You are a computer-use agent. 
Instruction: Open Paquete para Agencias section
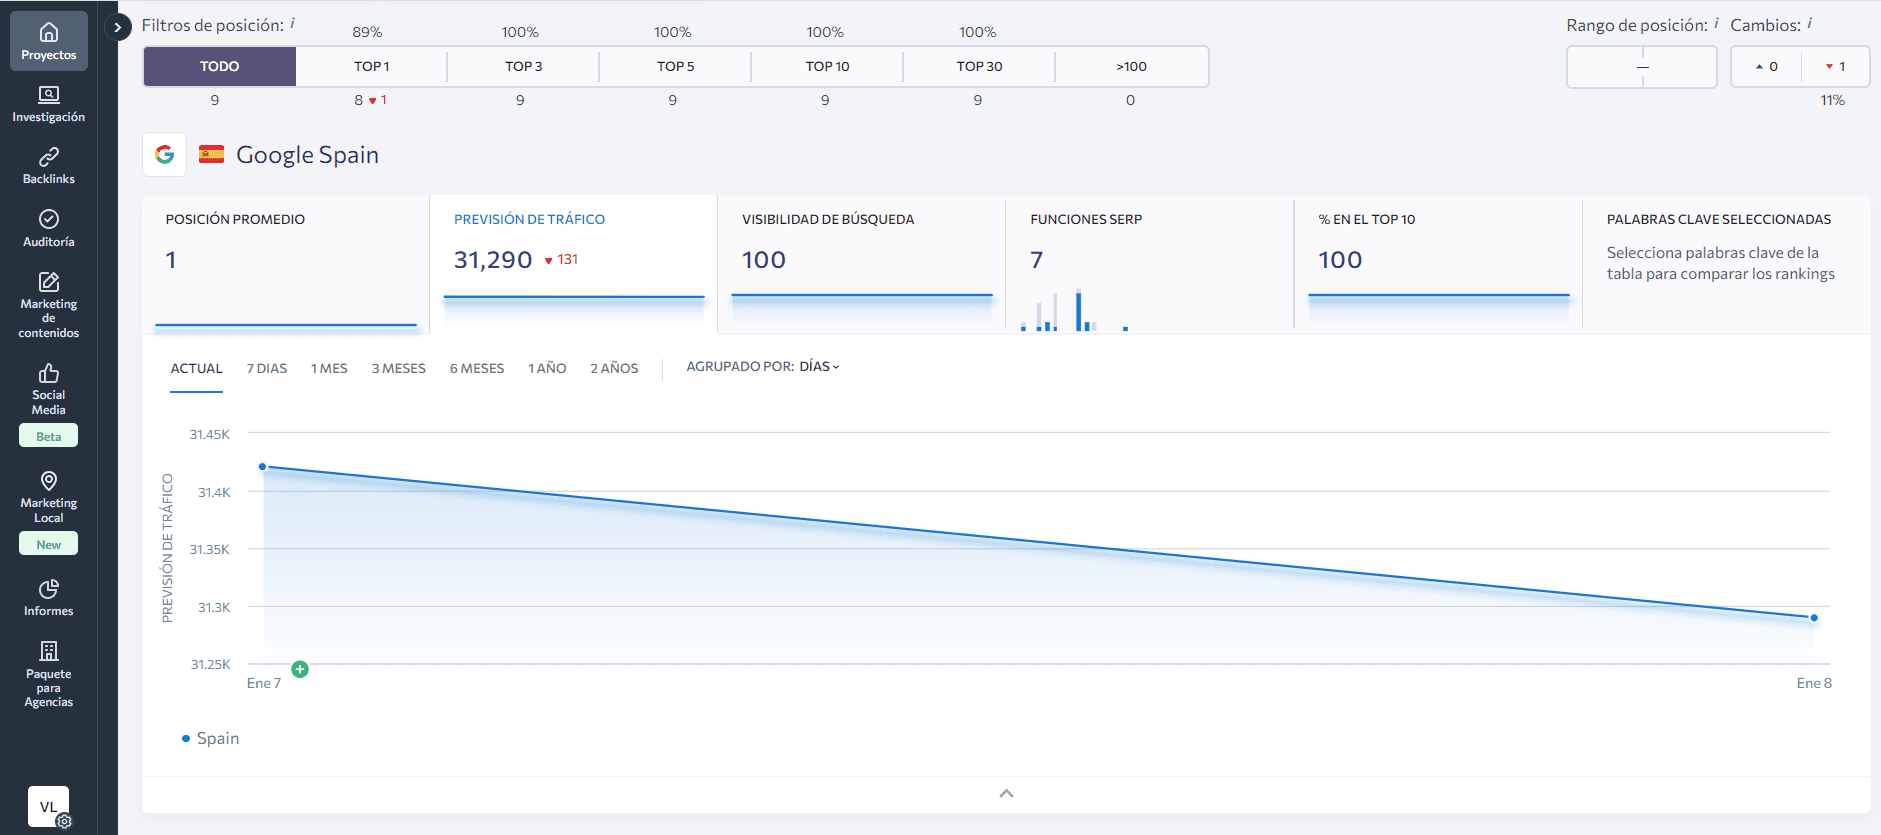click(48, 674)
